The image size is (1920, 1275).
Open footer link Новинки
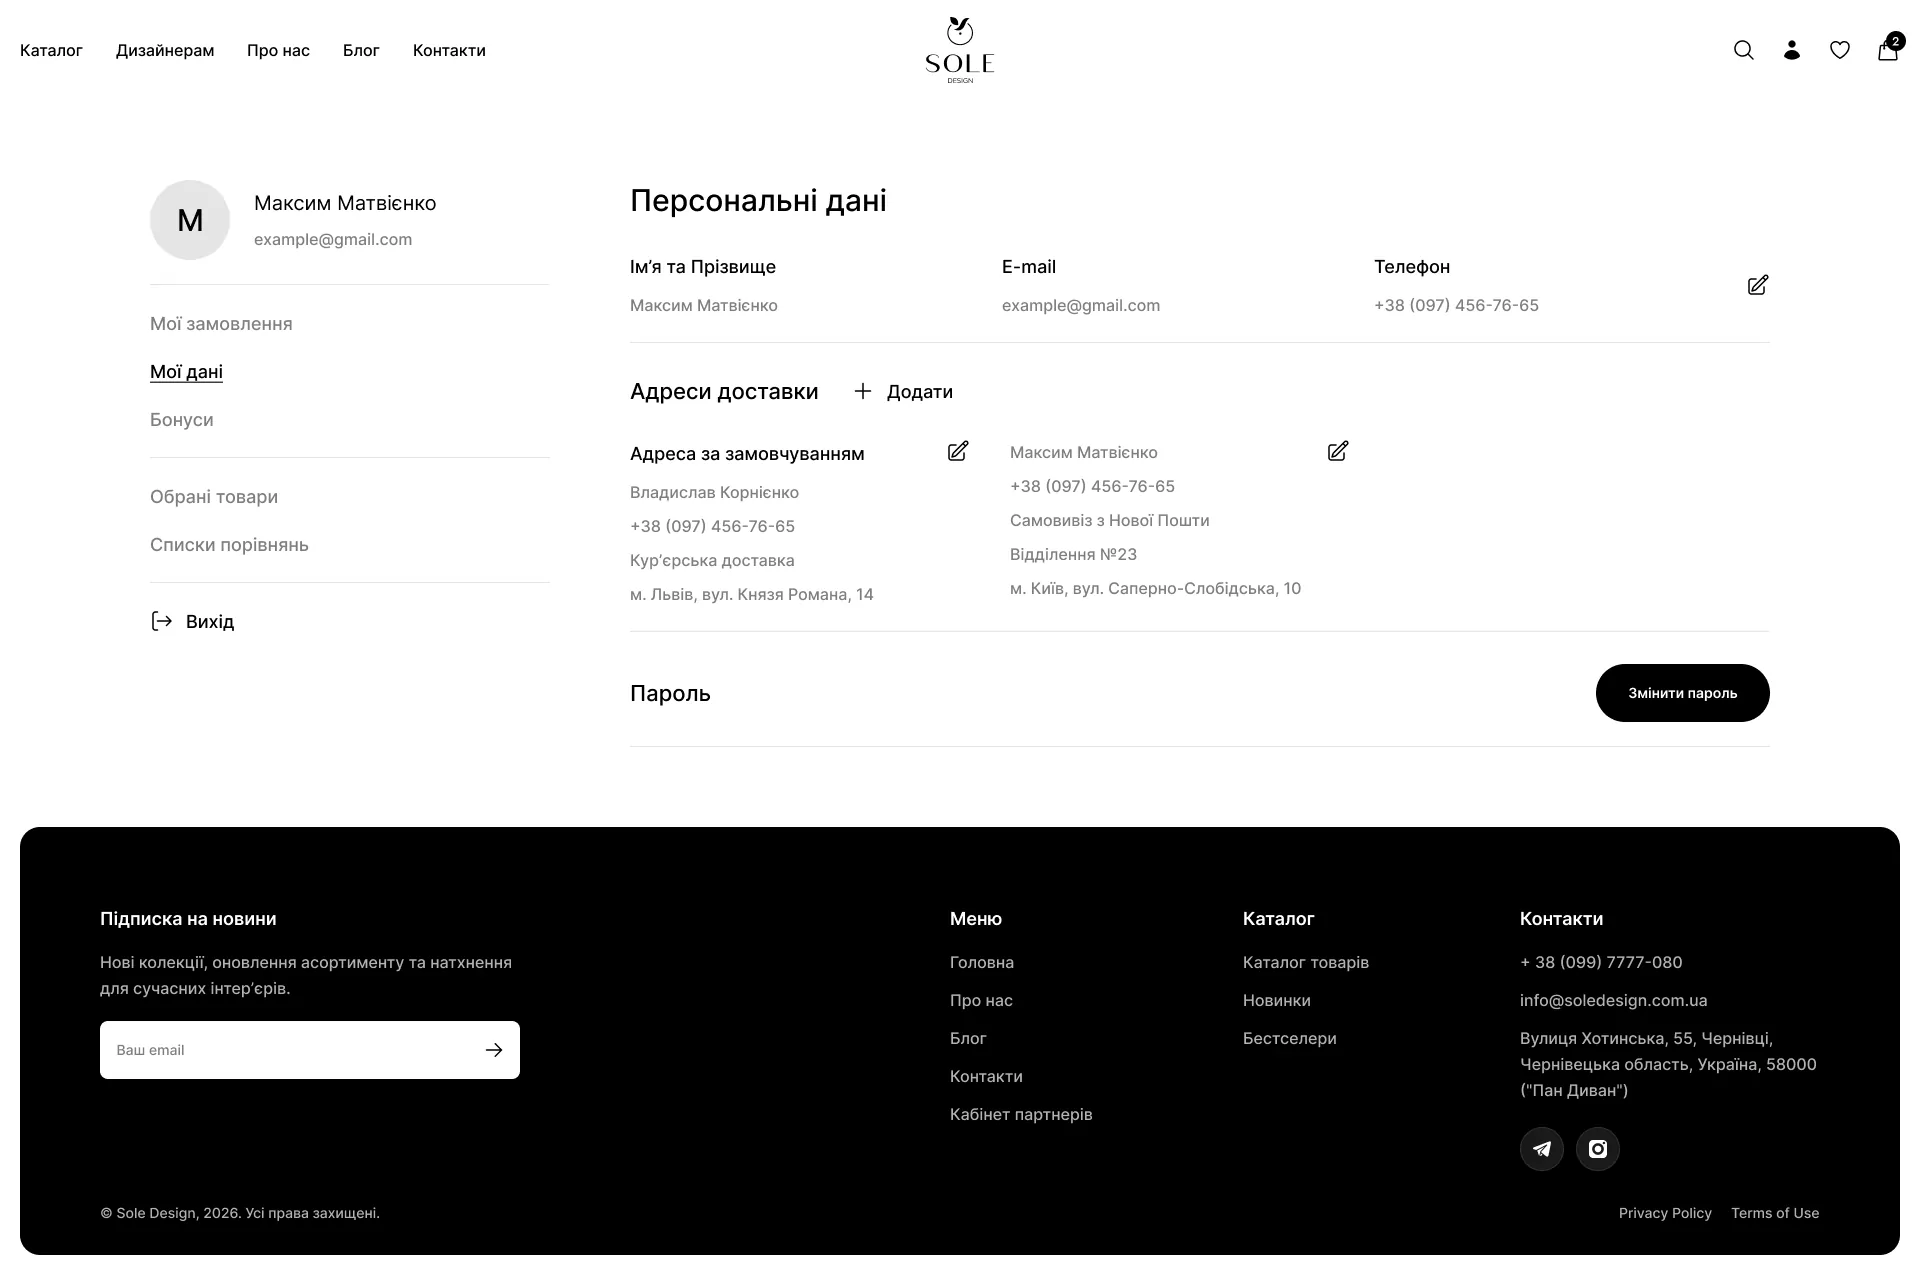1276,1000
